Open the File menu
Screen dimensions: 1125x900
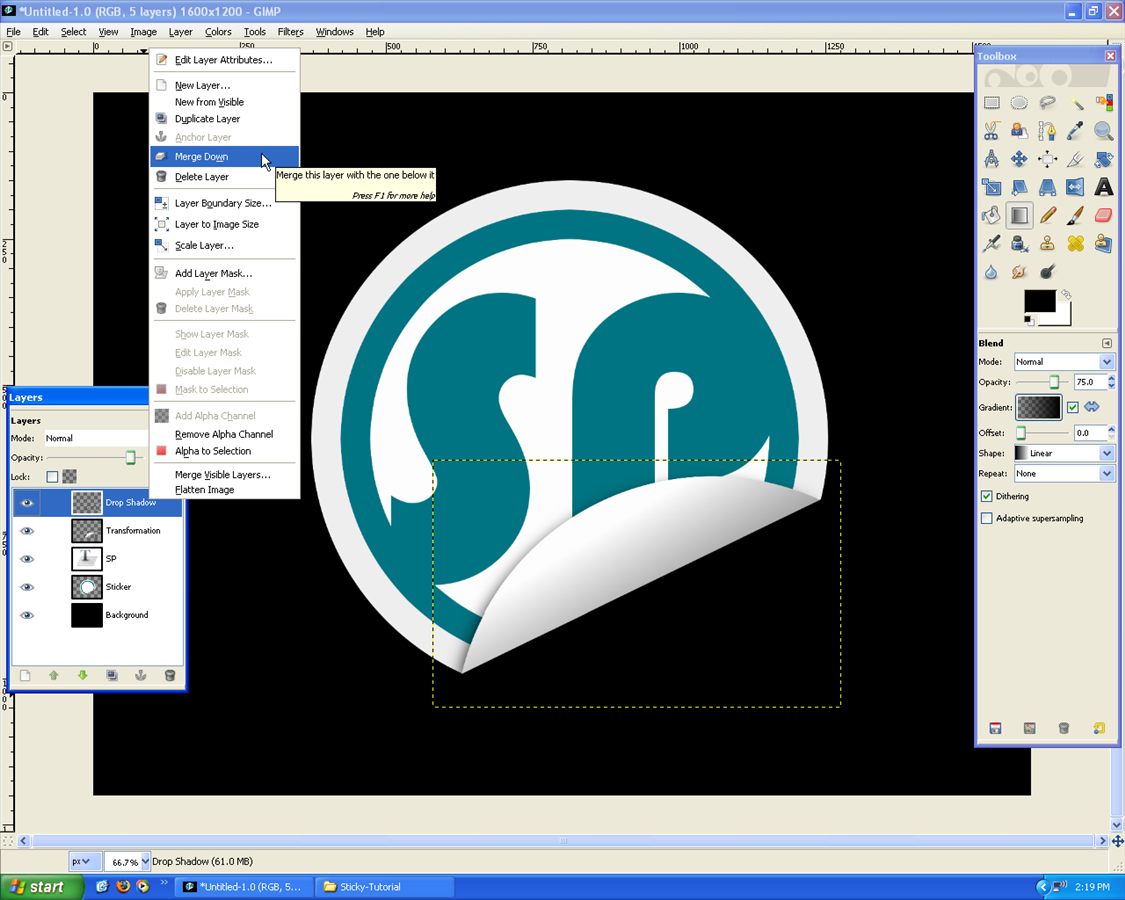14,32
